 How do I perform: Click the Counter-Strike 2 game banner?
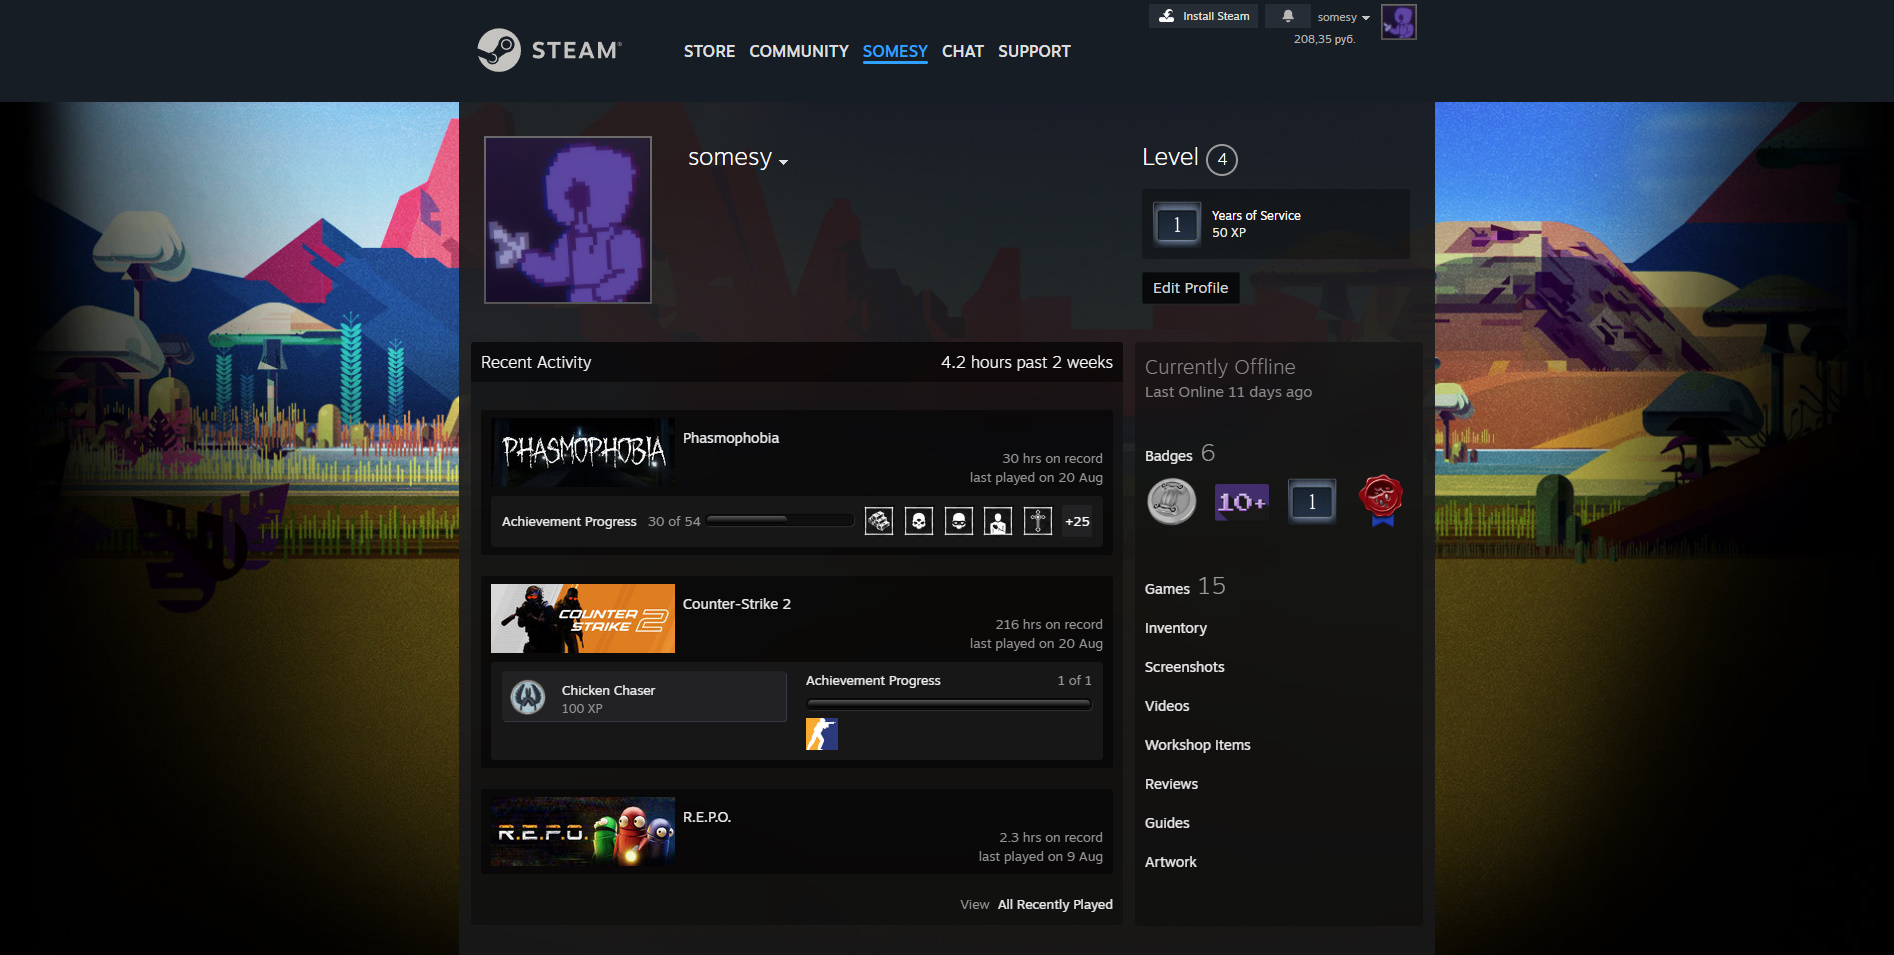coord(583,618)
